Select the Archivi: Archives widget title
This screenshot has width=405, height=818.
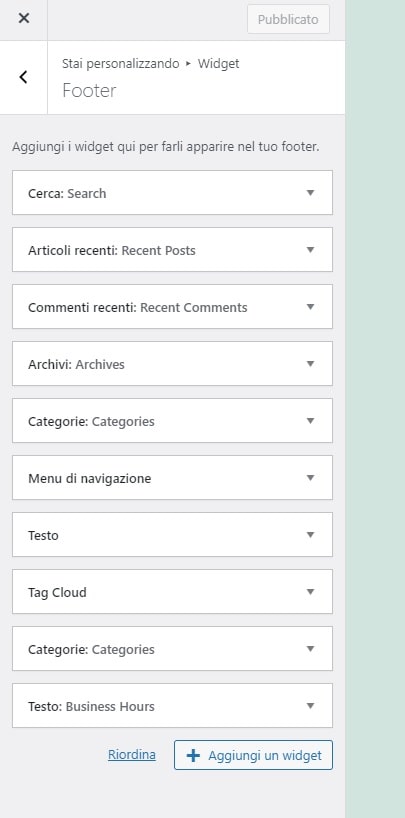(76, 364)
